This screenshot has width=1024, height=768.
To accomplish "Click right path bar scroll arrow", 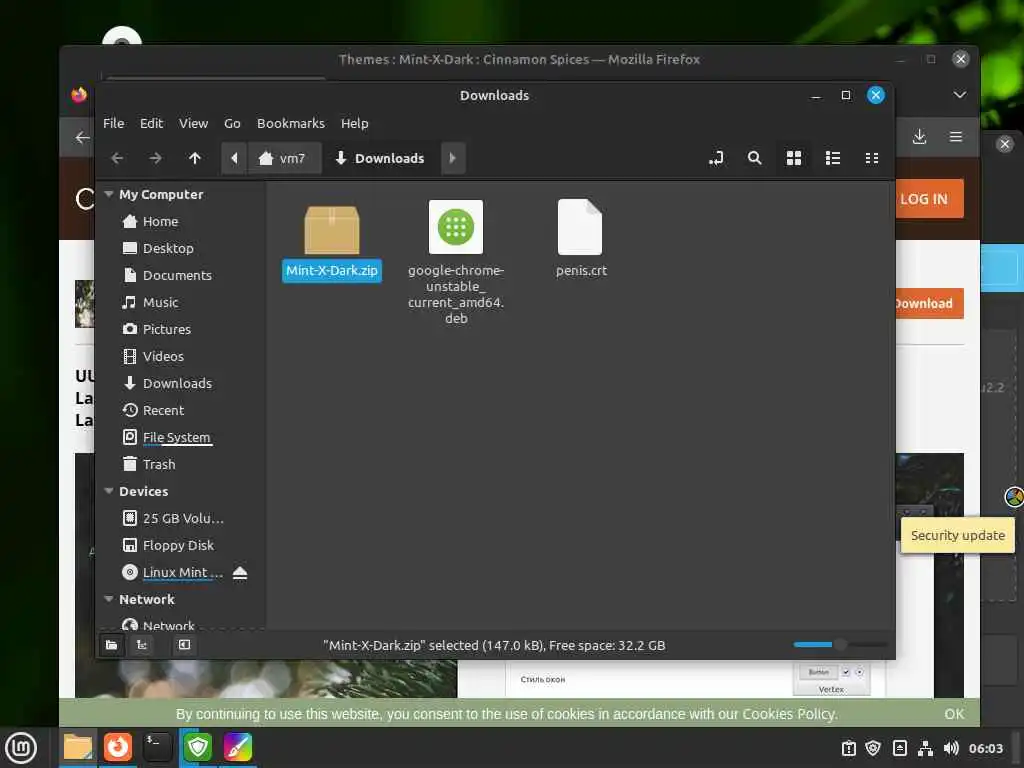I will point(453,158).
